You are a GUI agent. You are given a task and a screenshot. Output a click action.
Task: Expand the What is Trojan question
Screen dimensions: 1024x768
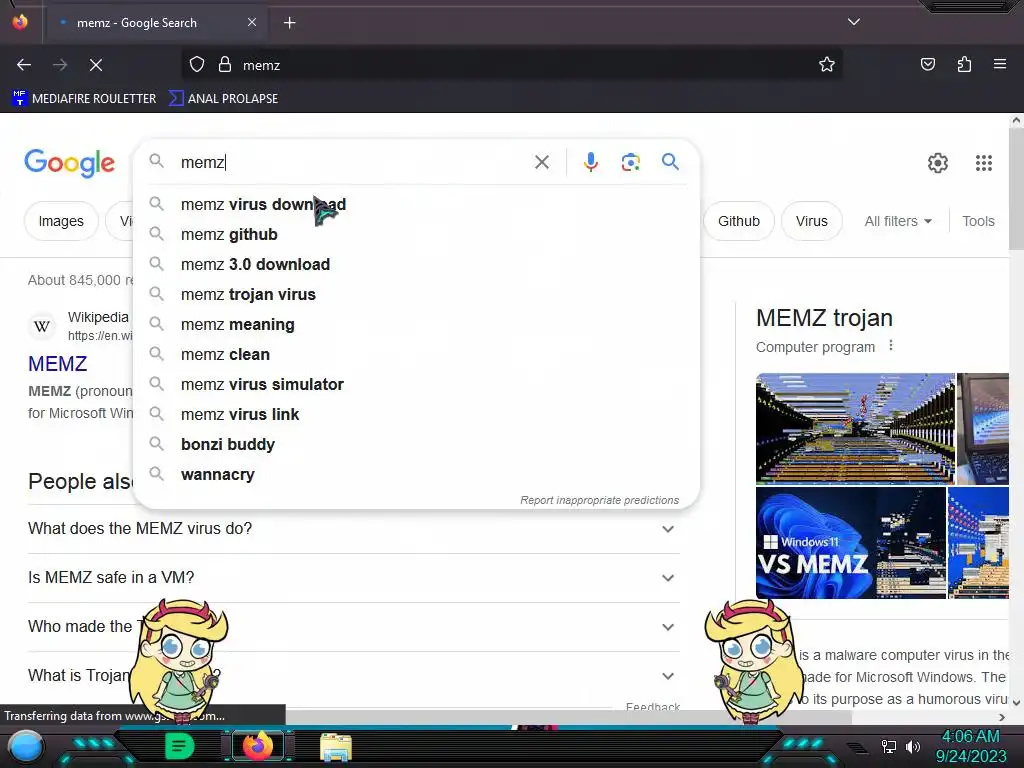tap(353, 676)
